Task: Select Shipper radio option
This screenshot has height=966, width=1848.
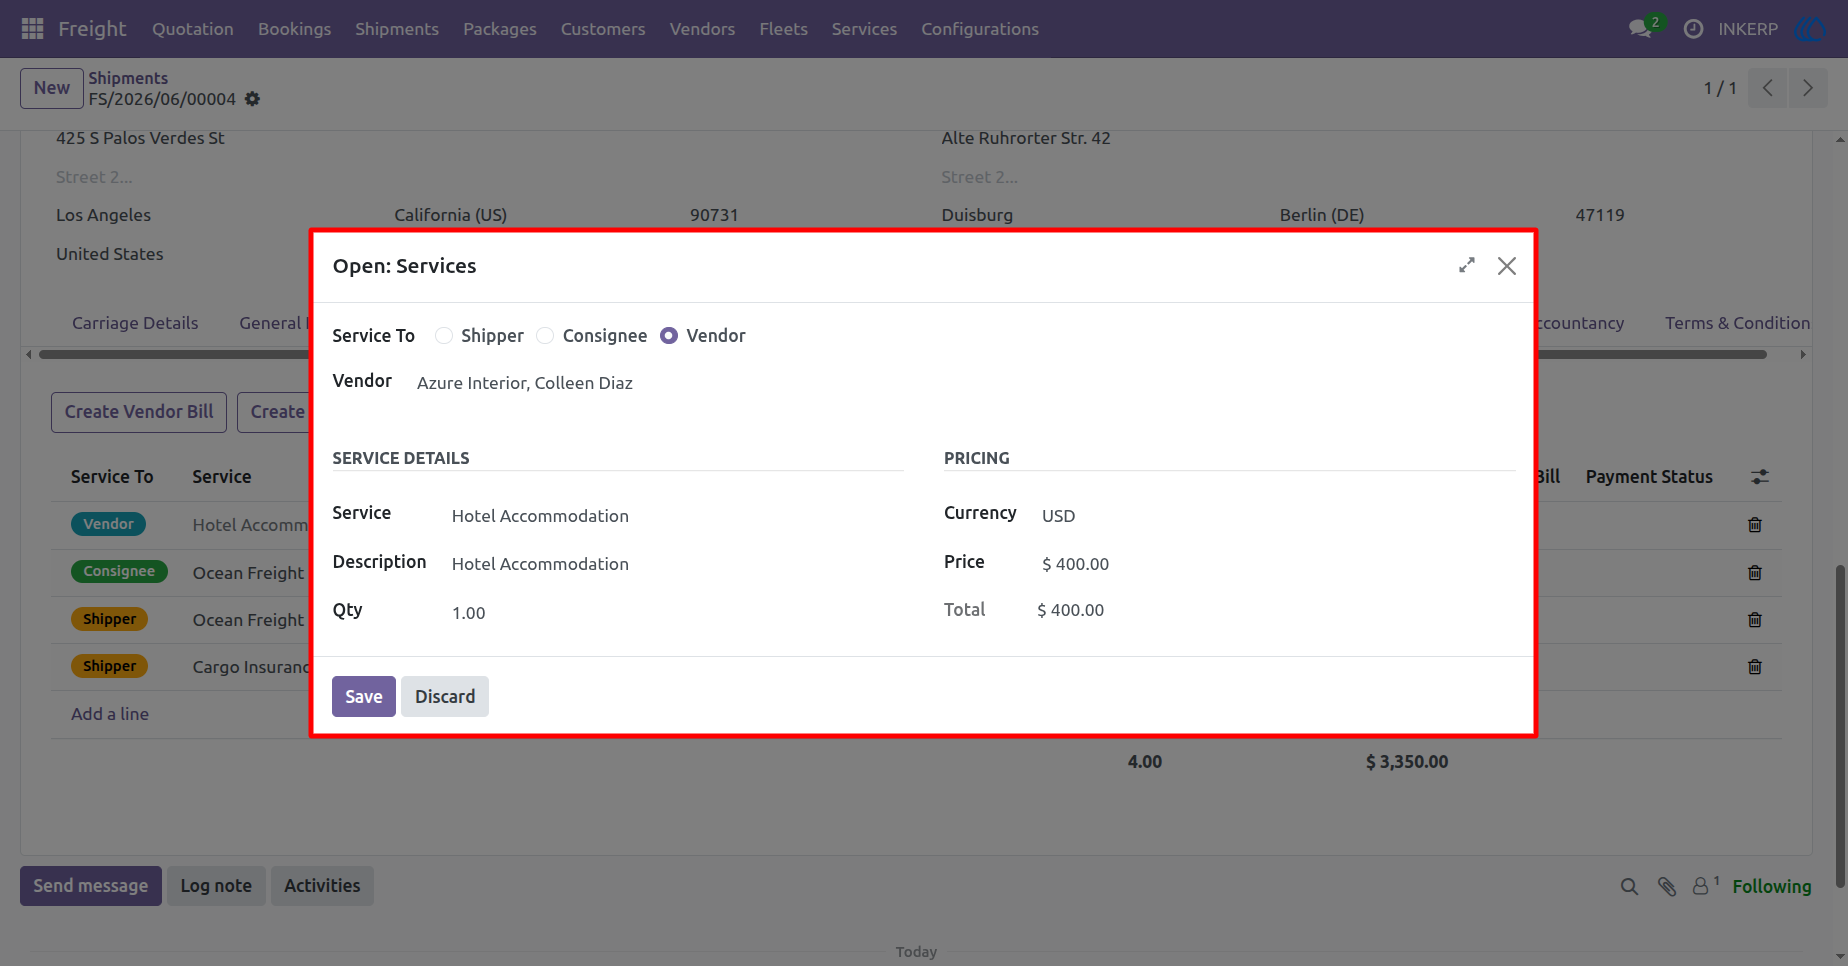Action: coord(444,336)
